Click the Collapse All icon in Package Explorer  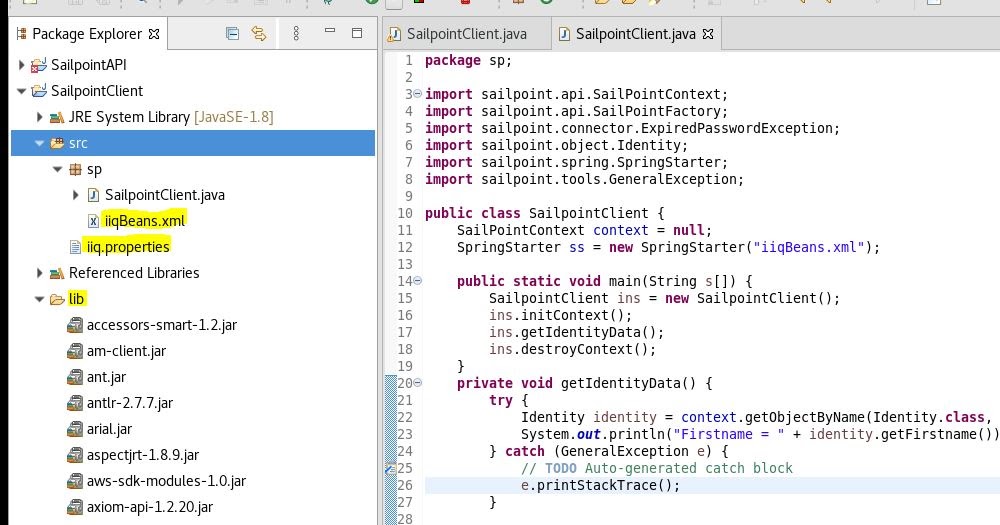pos(232,33)
